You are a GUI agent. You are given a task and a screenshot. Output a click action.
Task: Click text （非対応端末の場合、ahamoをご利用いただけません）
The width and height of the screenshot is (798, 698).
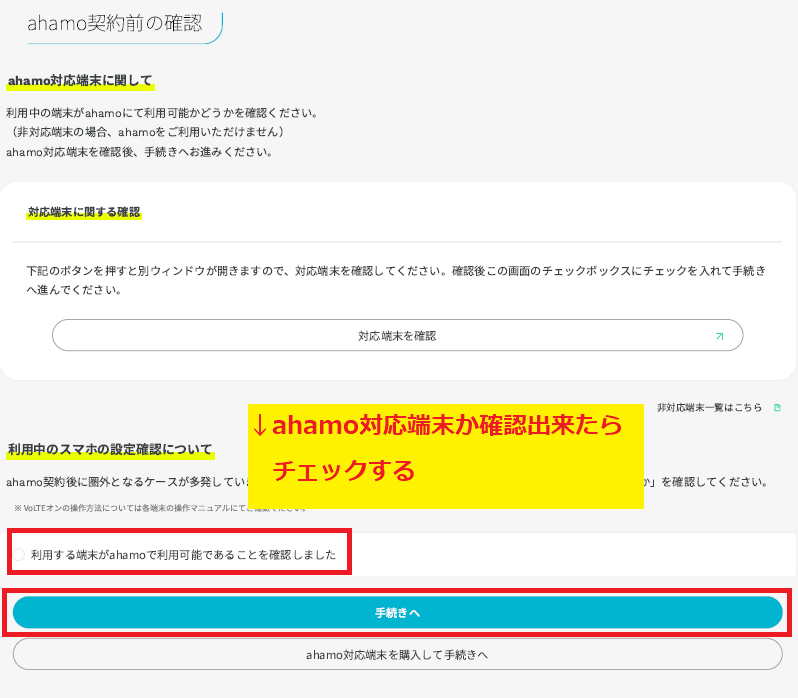[148, 132]
